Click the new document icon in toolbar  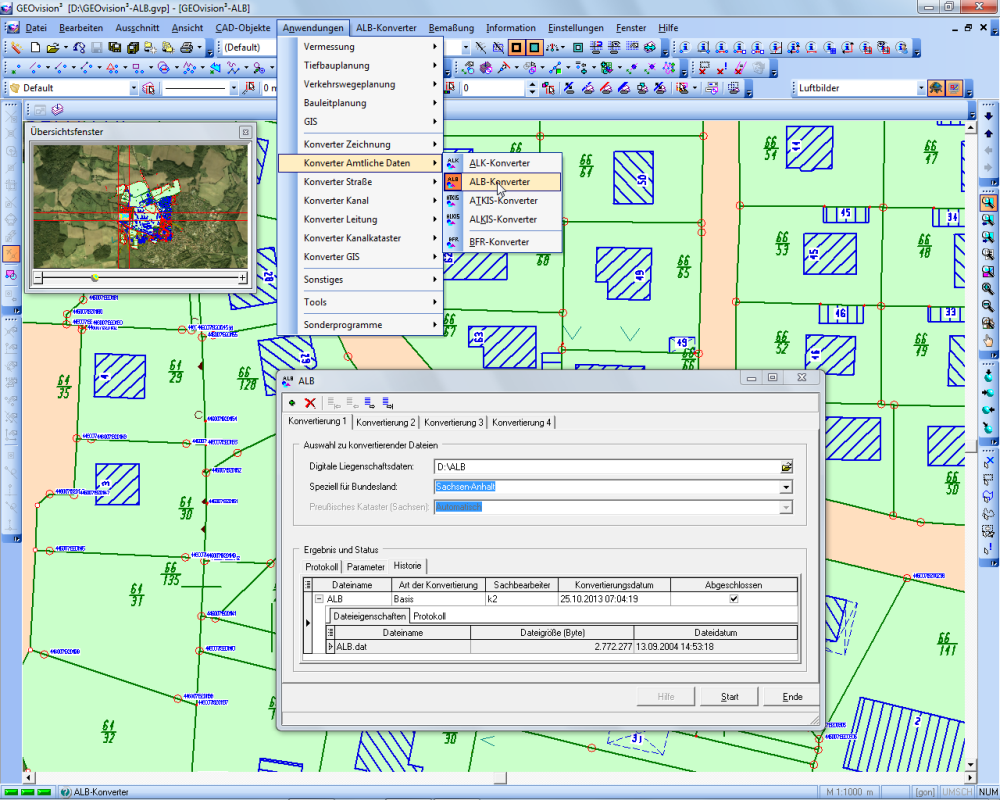point(36,47)
